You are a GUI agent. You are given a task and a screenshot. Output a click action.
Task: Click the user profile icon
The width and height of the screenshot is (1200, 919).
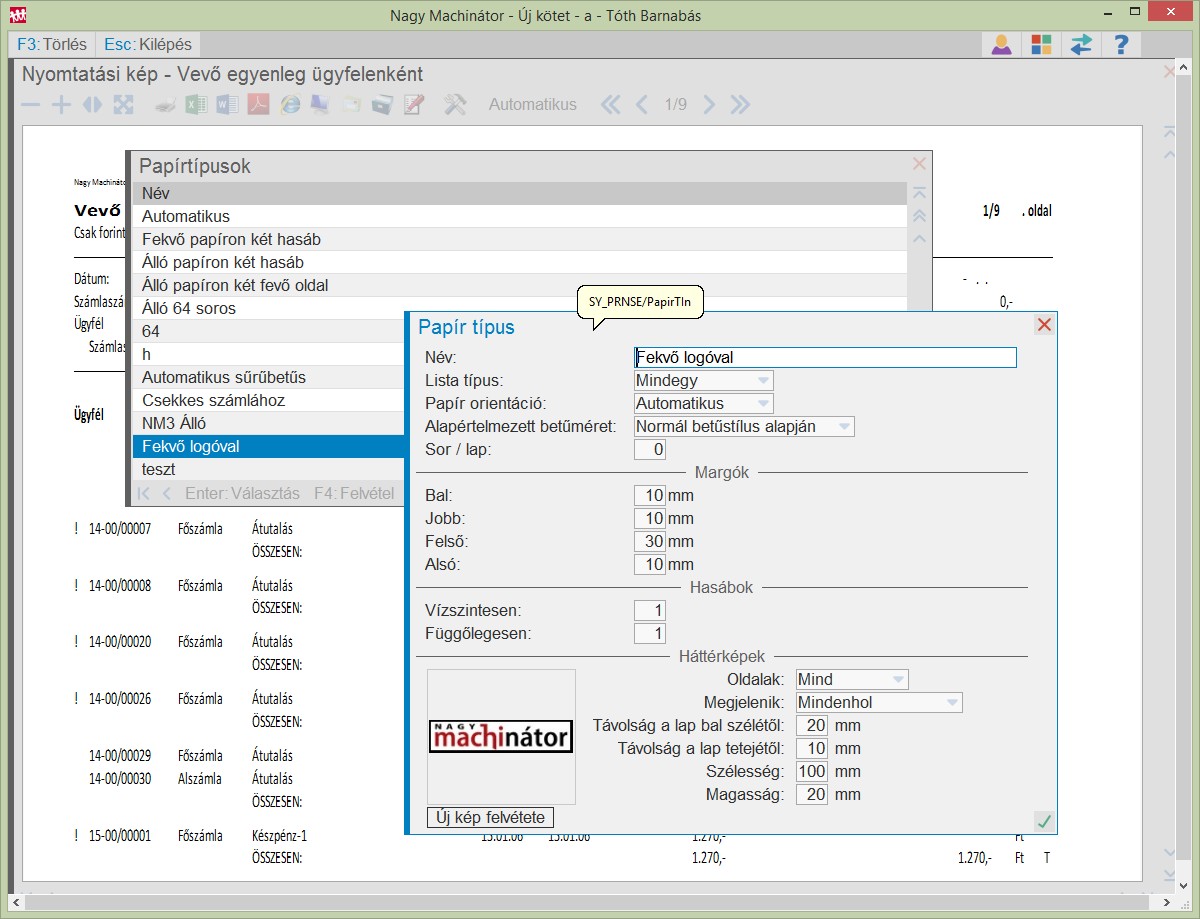[x=1001, y=45]
